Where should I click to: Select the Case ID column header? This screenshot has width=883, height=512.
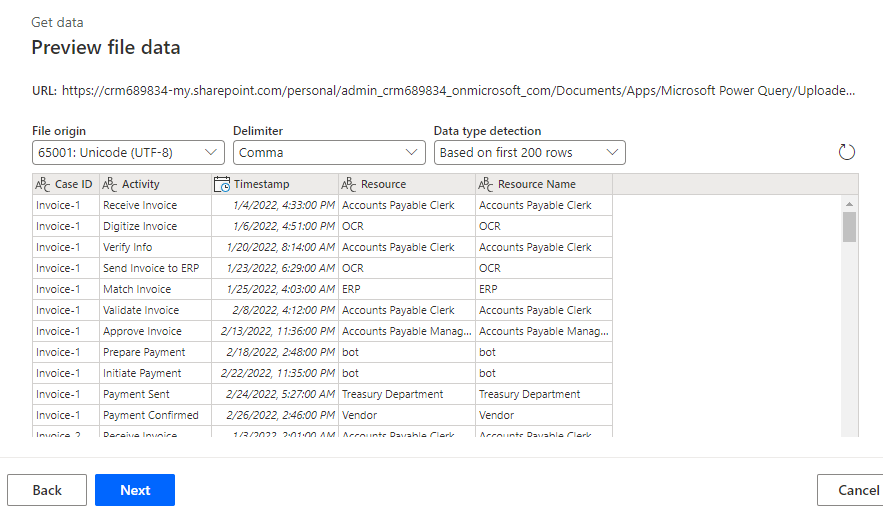tap(66, 184)
